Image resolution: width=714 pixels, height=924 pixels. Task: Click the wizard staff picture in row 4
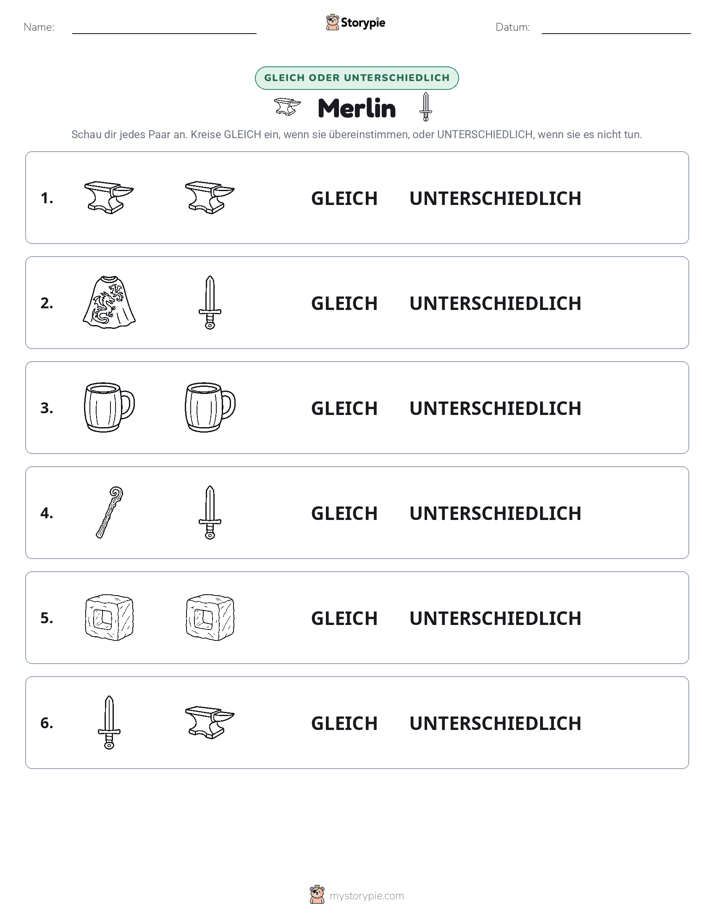[110, 512]
